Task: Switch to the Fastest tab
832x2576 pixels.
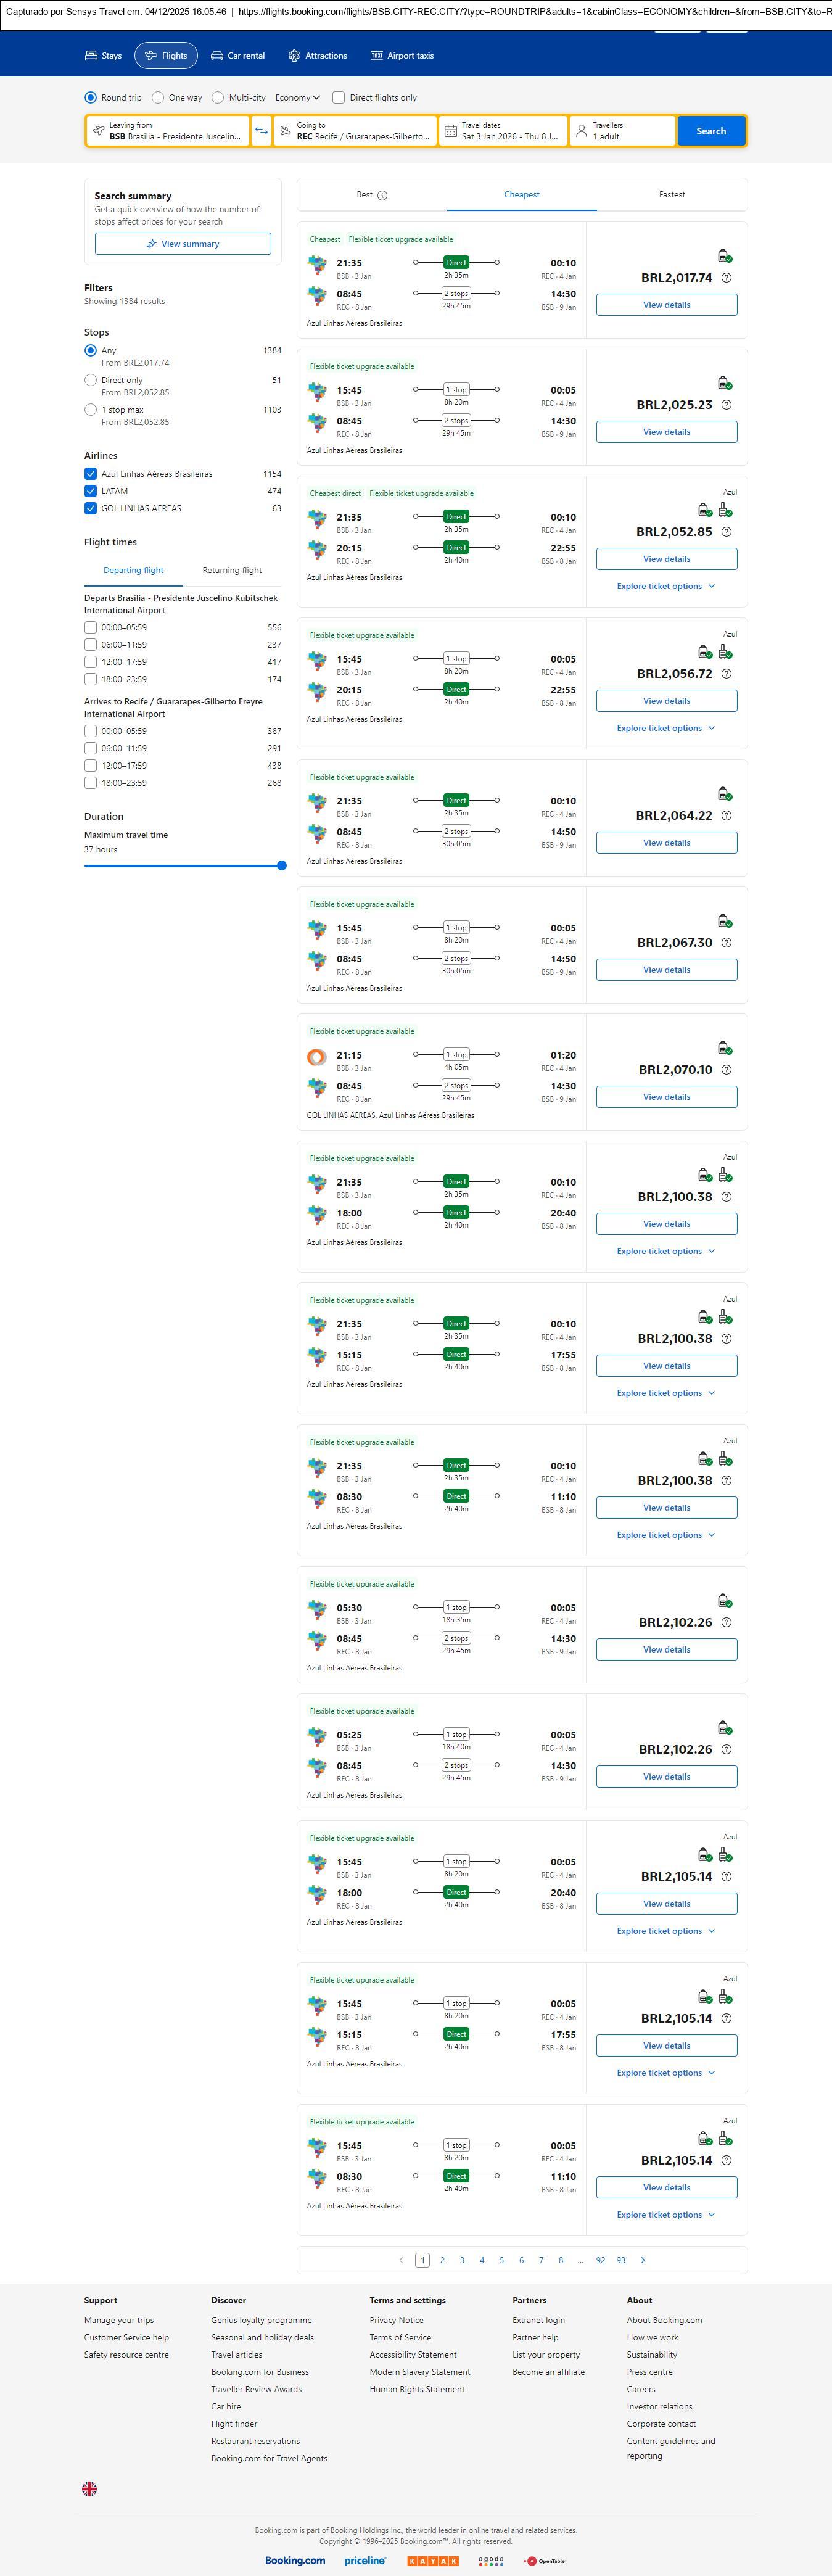Action: pos(672,195)
